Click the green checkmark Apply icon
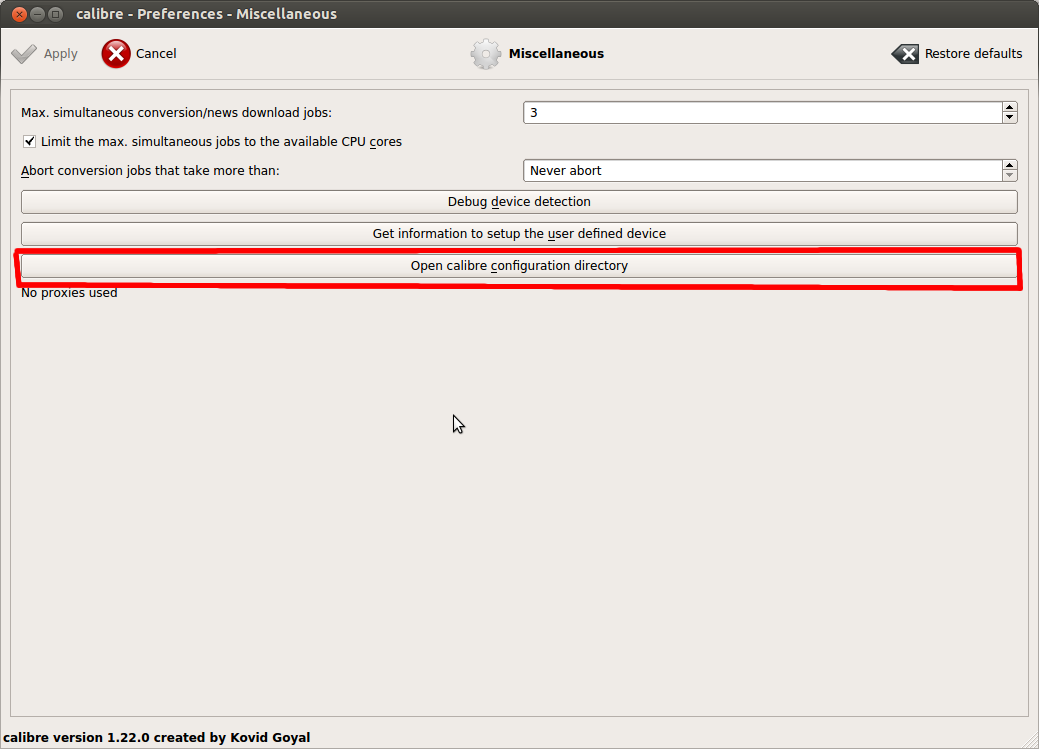This screenshot has width=1039, height=749. pos(24,54)
